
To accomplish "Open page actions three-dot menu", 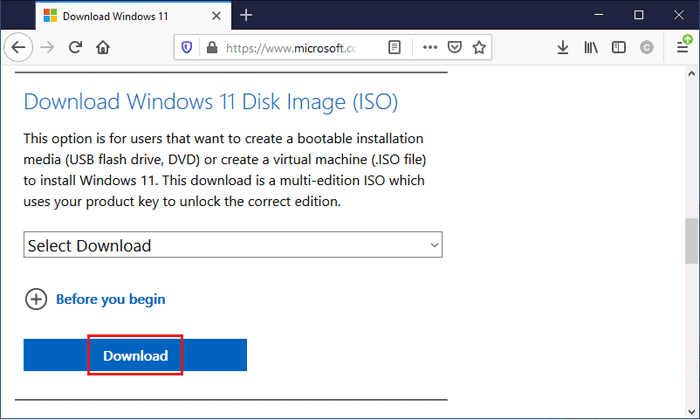I will pyautogui.click(x=430, y=47).
